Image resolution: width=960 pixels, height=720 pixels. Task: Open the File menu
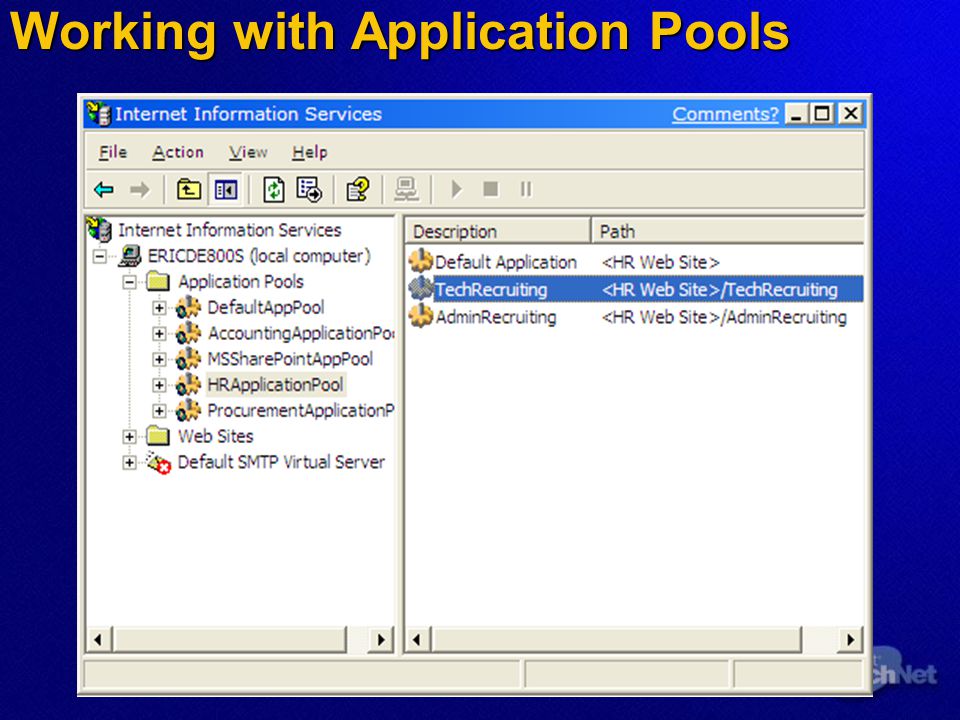coord(113,152)
